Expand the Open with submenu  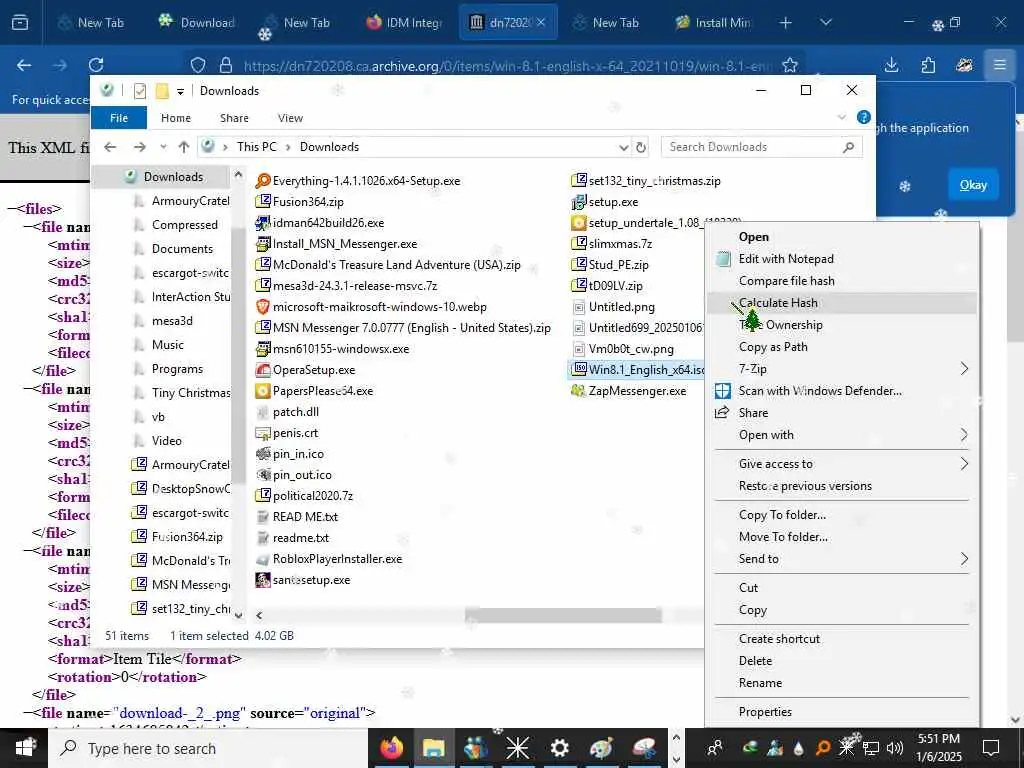964,435
